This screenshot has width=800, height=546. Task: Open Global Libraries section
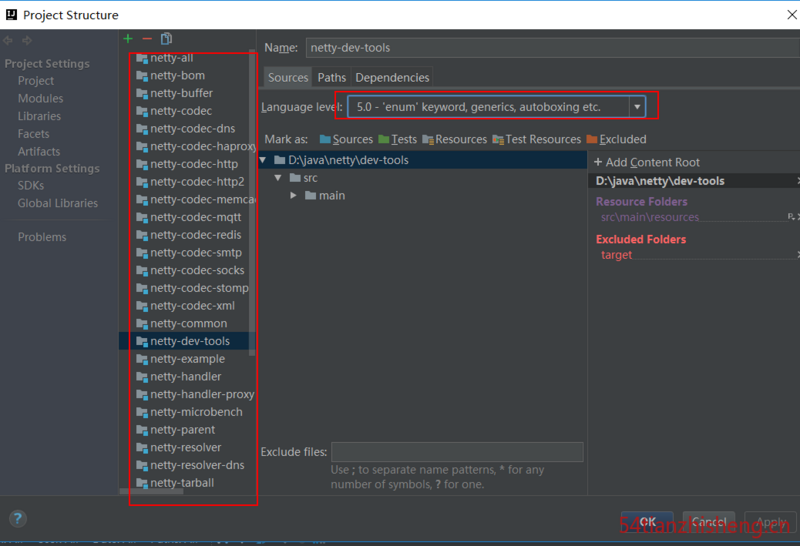point(58,203)
